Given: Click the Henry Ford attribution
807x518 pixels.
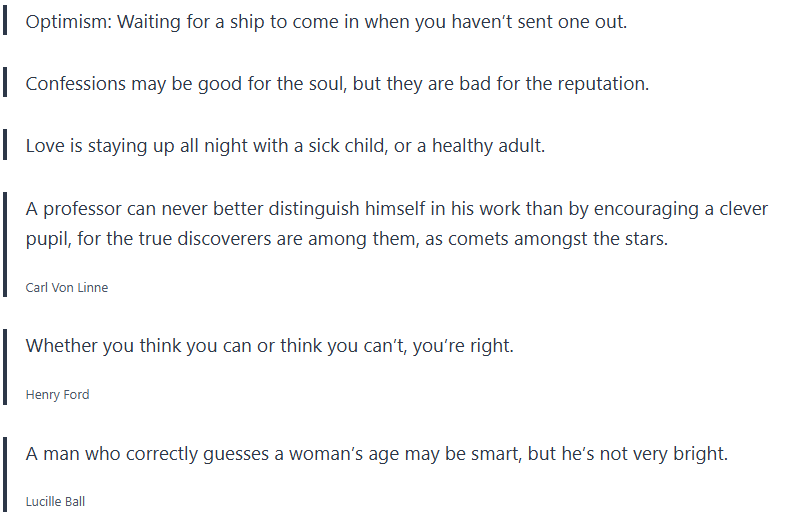Looking at the screenshot, I should (x=57, y=395).
